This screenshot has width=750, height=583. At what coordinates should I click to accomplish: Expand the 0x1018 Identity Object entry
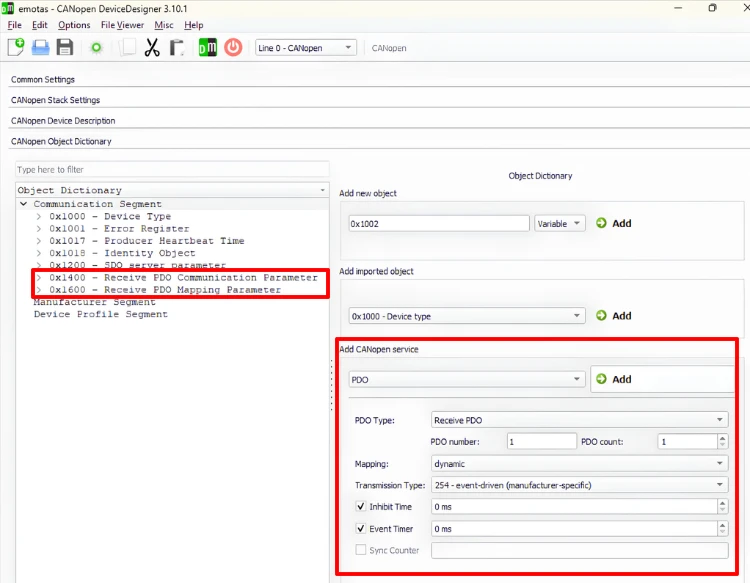pyautogui.click(x=39, y=253)
